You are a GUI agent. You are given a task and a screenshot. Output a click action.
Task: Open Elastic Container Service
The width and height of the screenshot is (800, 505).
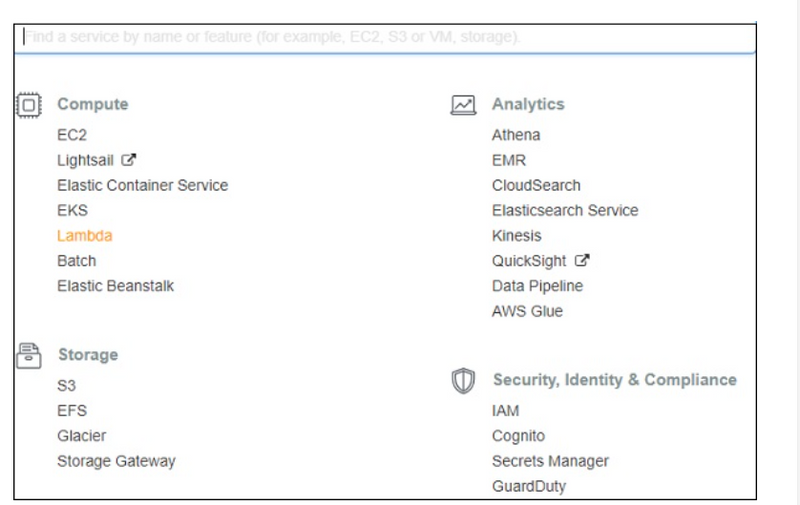click(x=142, y=185)
